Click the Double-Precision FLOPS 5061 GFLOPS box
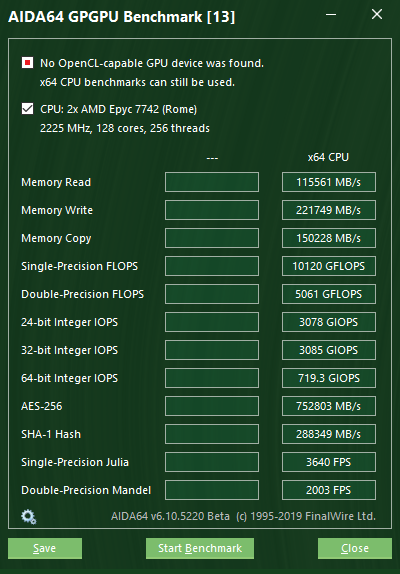 [329, 294]
